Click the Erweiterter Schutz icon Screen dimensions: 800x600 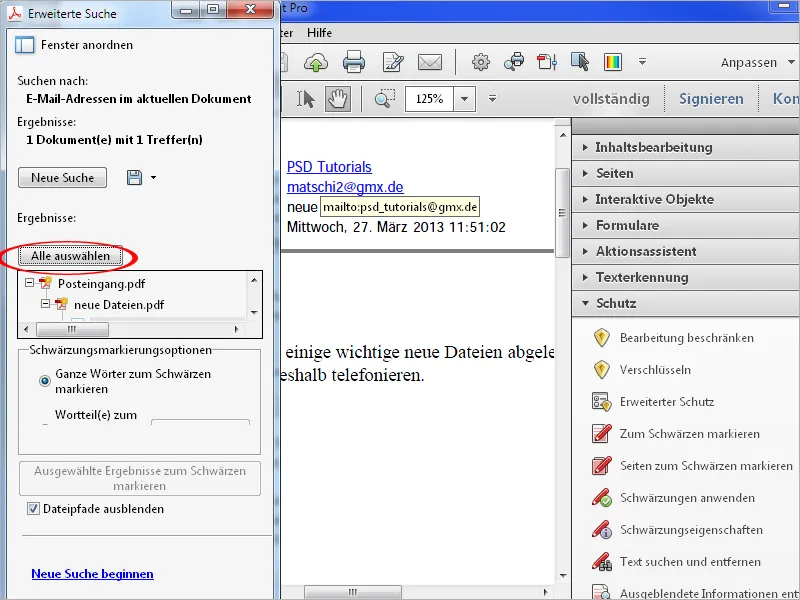click(x=602, y=402)
